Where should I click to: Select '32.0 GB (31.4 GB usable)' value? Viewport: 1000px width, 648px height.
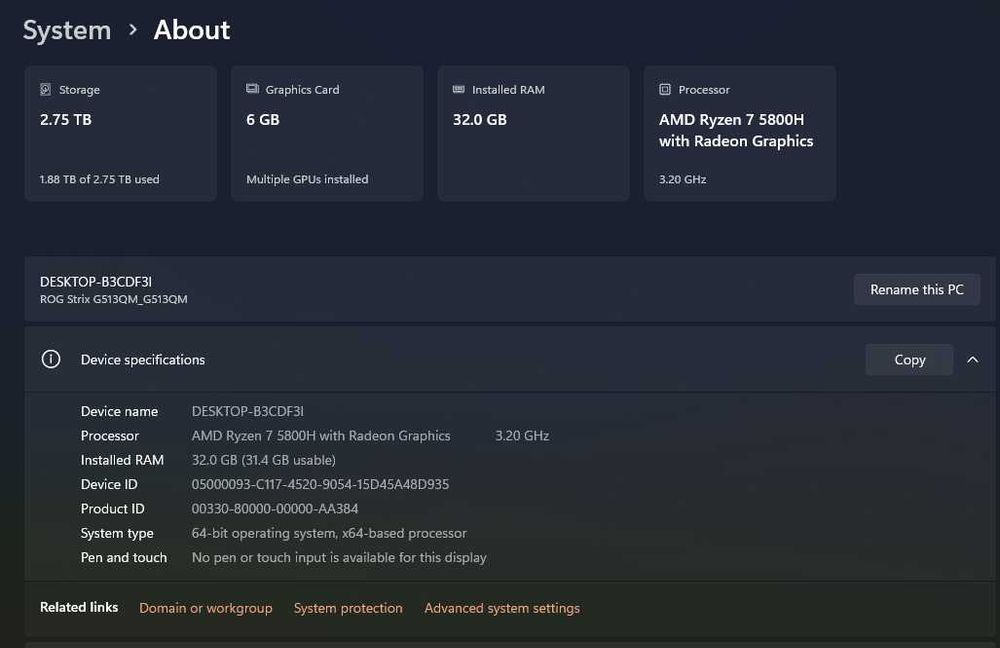(x=263, y=460)
